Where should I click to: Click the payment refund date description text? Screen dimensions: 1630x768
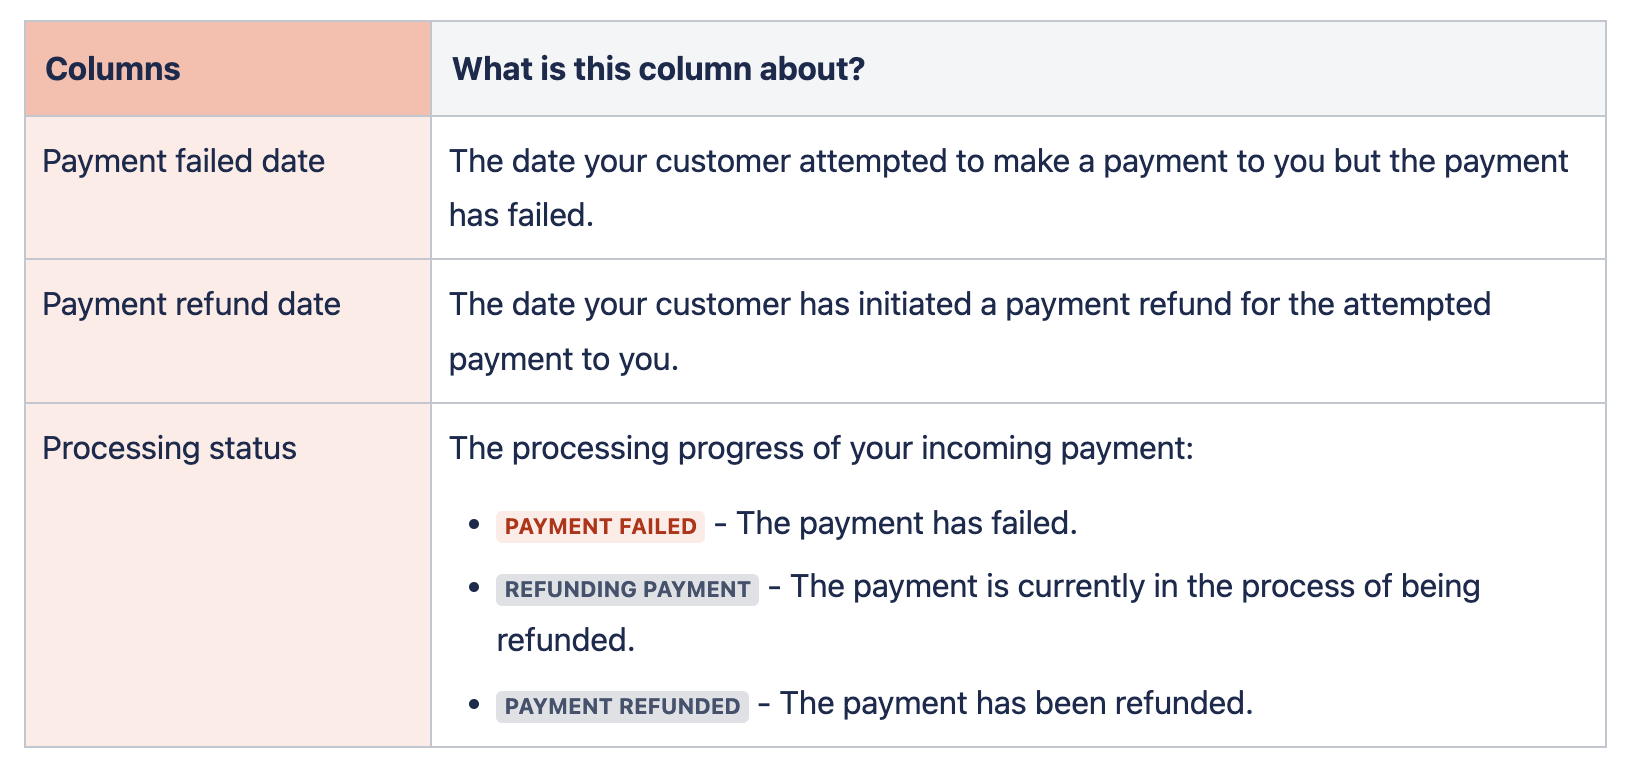point(970,331)
